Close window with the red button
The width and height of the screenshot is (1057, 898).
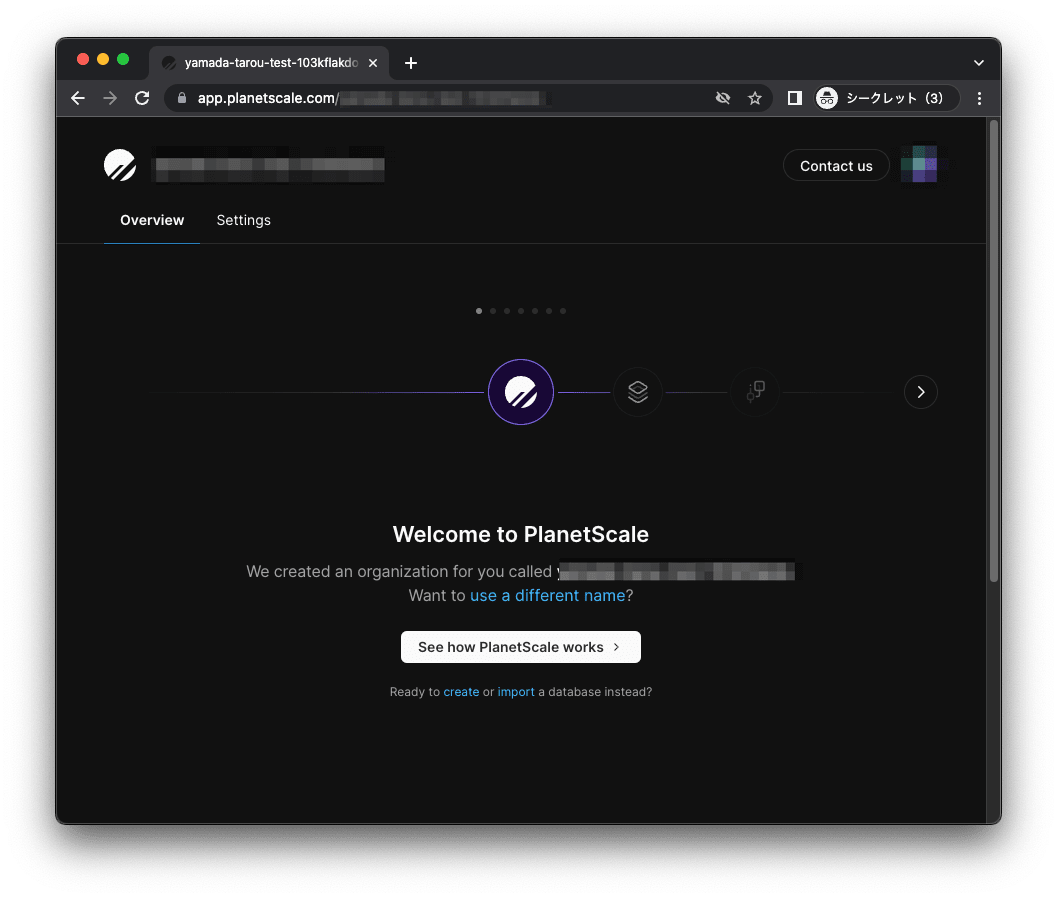[83, 59]
